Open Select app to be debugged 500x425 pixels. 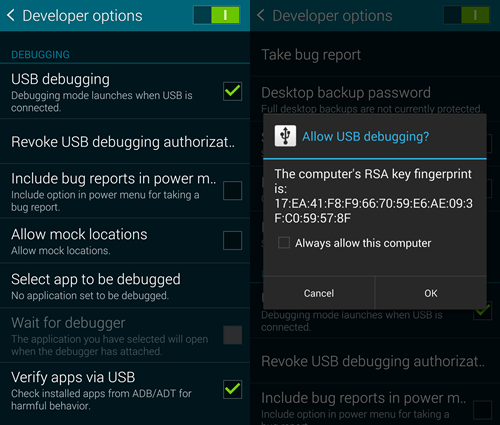(x=125, y=286)
